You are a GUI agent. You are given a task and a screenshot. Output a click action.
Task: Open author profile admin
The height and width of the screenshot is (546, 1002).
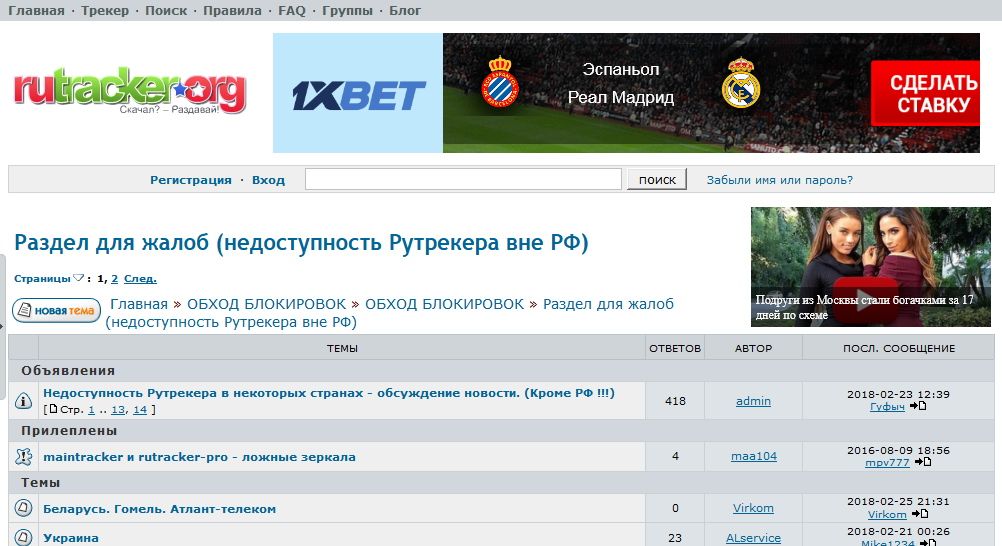(x=753, y=401)
